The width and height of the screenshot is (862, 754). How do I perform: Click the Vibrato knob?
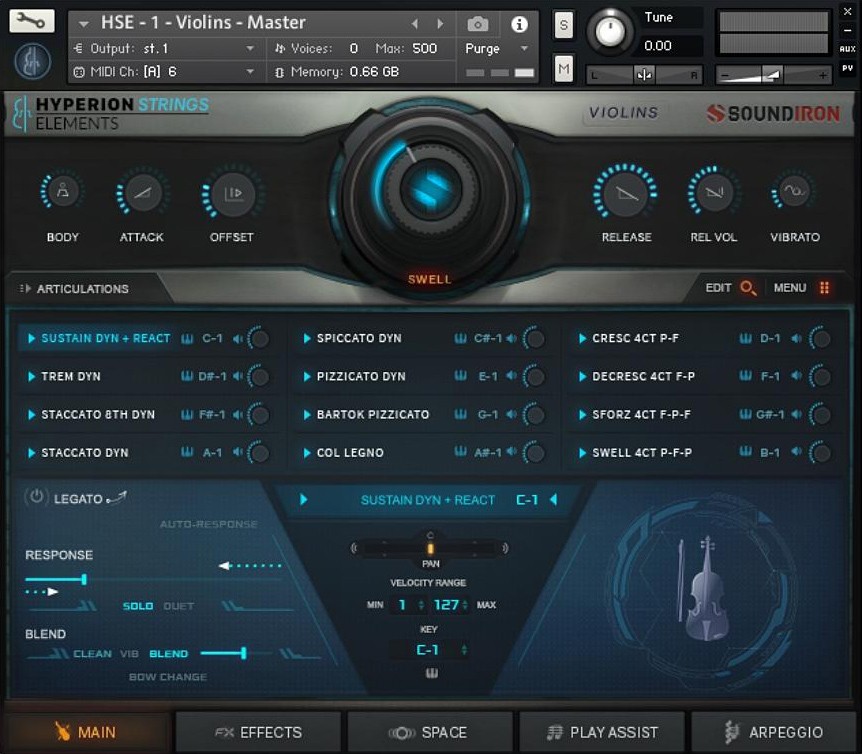tap(794, 191)
